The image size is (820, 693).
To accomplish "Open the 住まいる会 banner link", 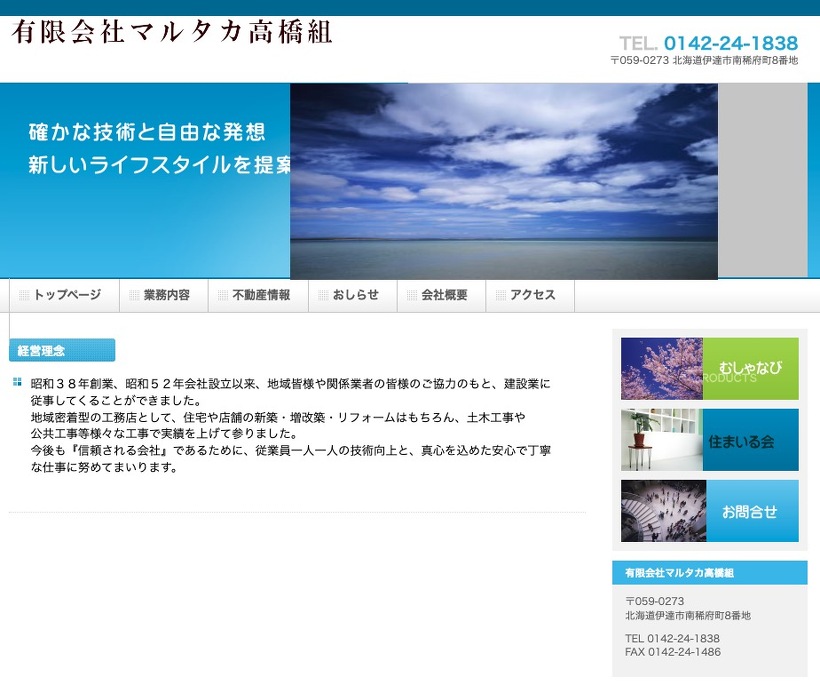I will [x=709, y=440].
